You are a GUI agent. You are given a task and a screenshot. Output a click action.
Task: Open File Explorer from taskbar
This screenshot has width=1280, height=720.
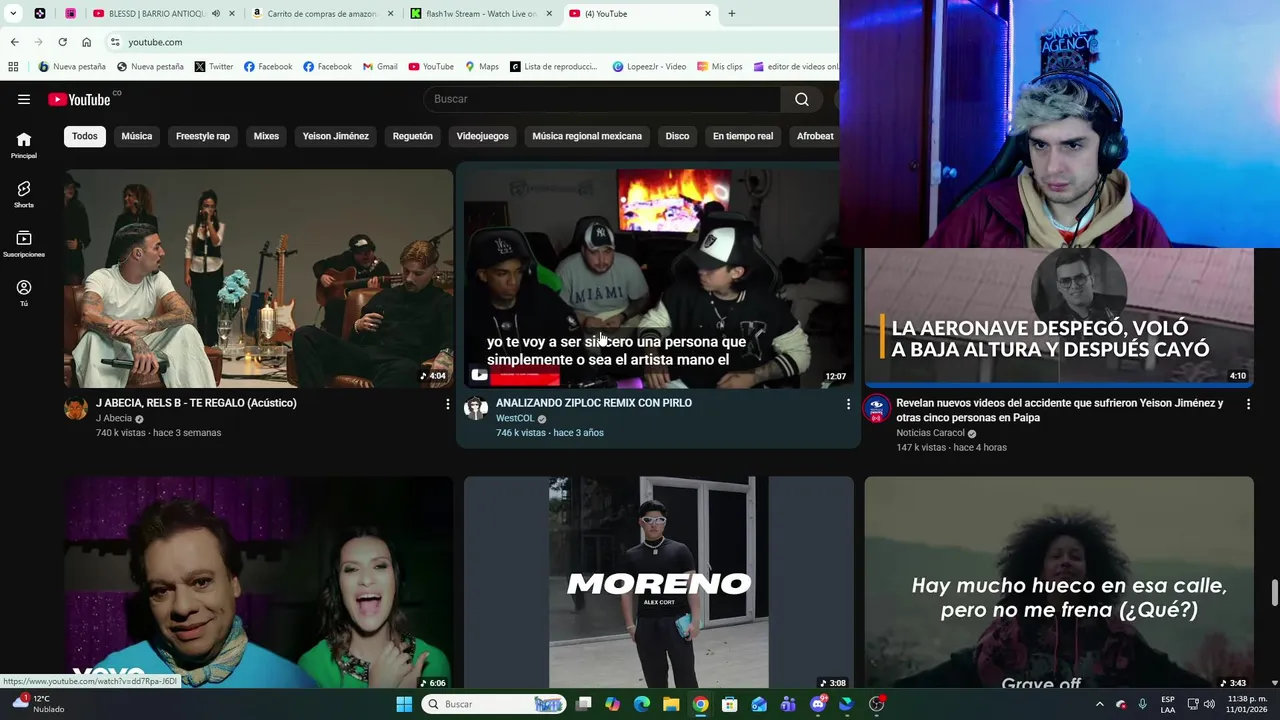tap(671, 704)
